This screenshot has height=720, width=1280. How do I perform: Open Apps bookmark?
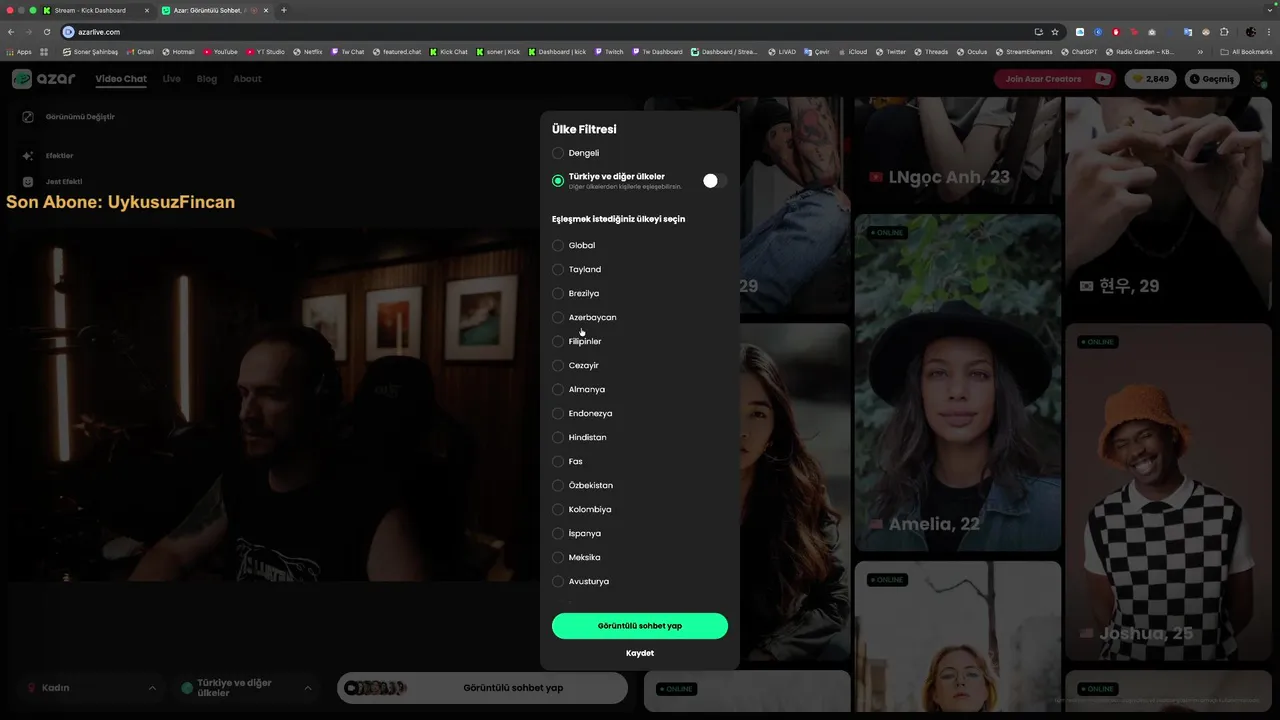point(19,52)
